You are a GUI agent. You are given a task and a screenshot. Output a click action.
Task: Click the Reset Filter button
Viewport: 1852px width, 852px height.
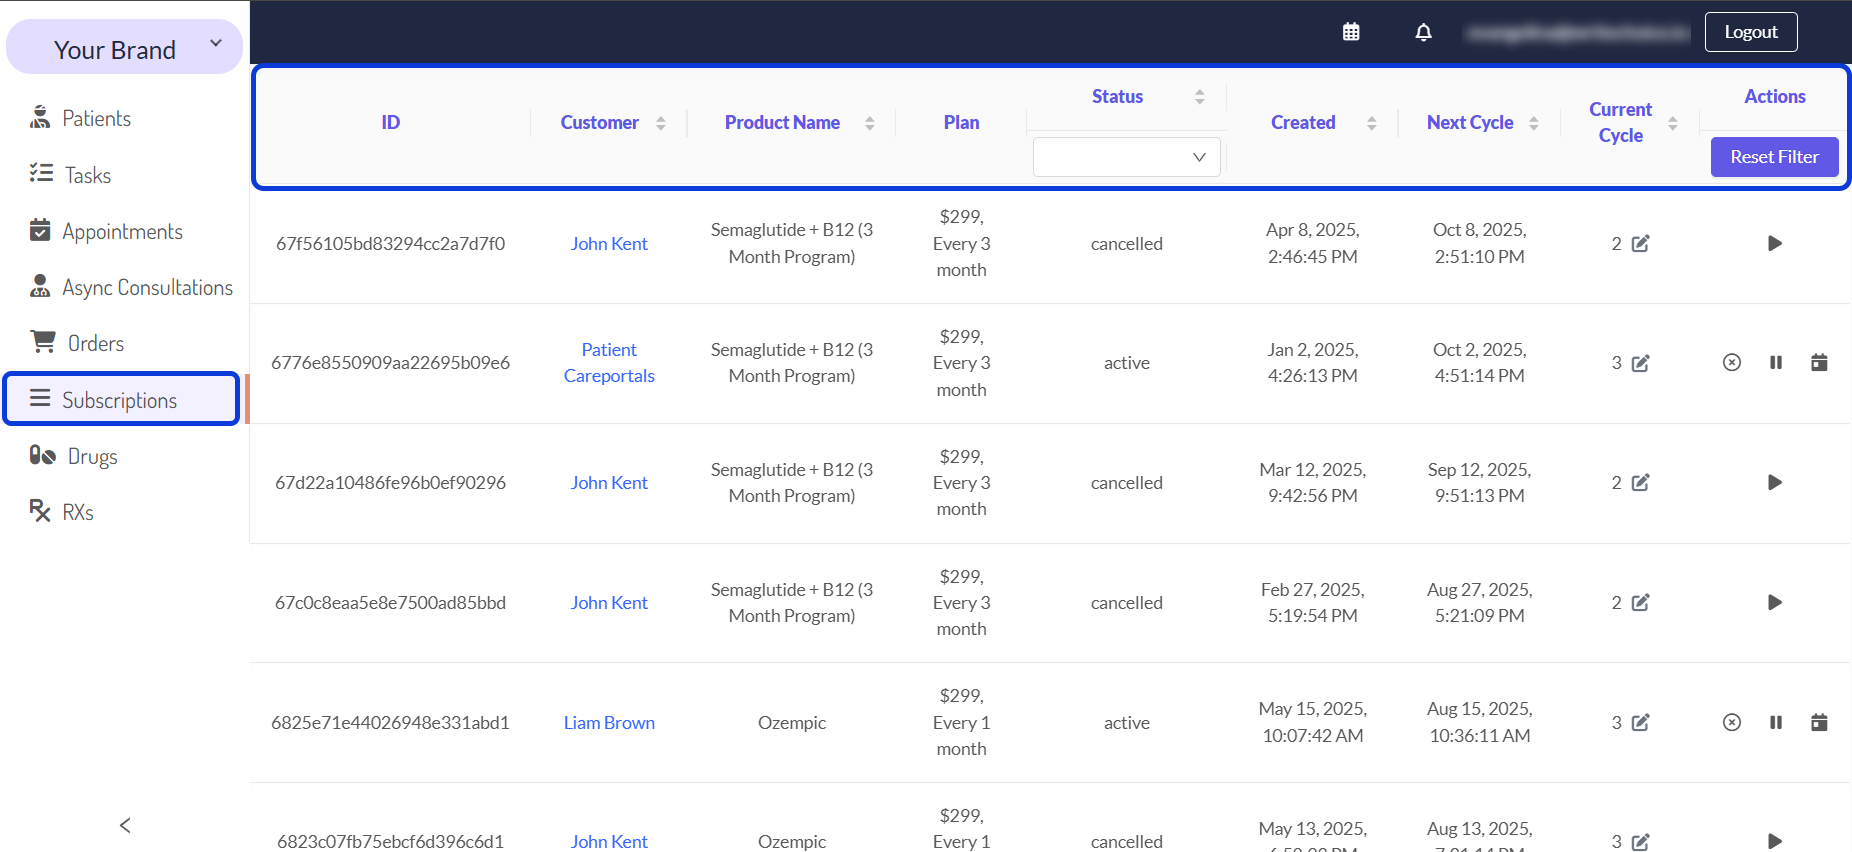click(x=1774, y=157)
